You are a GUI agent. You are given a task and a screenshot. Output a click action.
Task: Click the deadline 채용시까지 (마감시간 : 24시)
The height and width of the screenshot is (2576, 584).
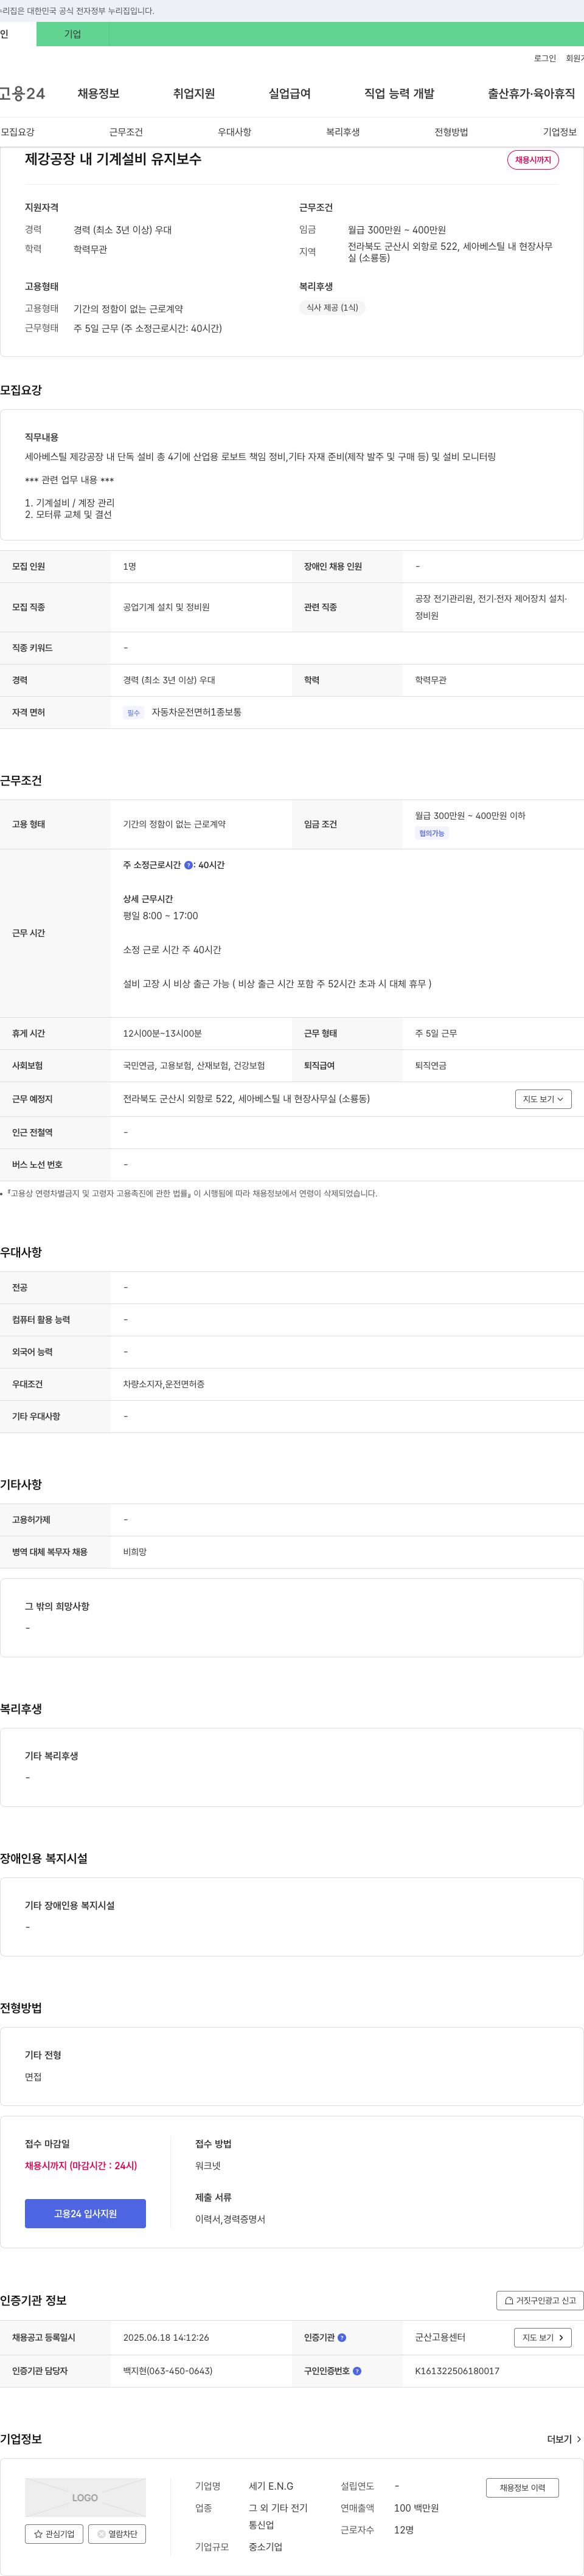(81, 2165)
